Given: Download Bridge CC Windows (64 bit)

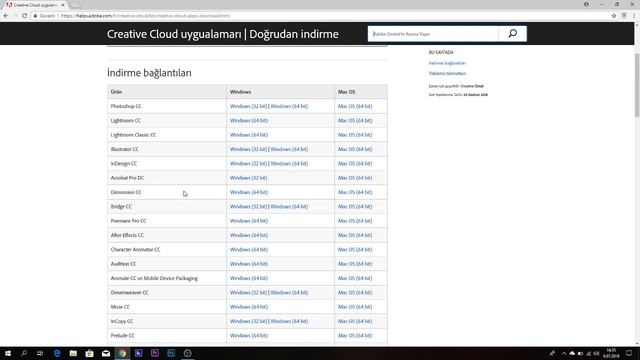Looking at the screenshot, I should (x=289, y=207).
